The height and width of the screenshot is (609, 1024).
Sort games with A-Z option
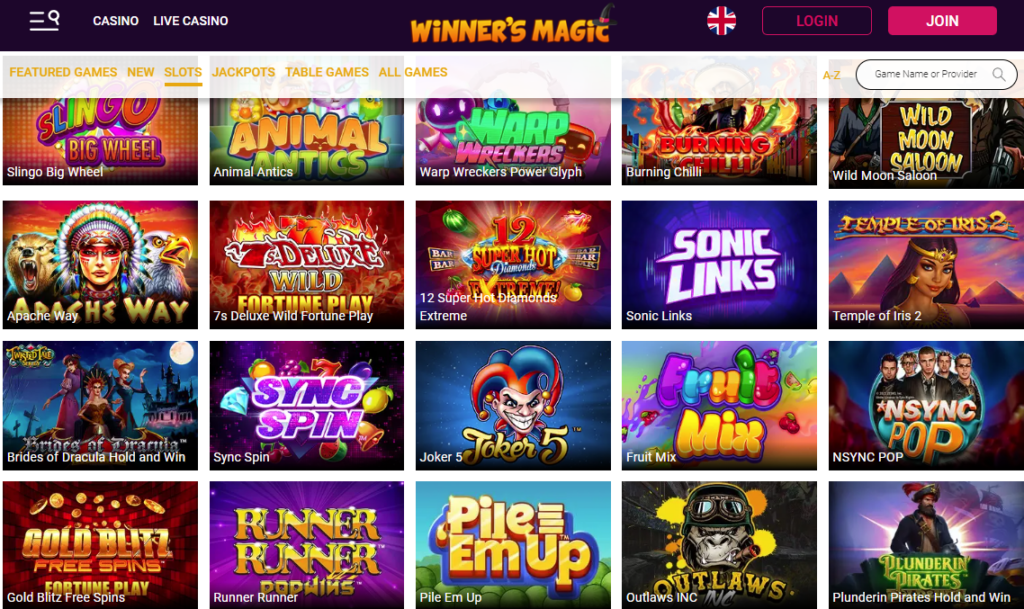point(831,75)
